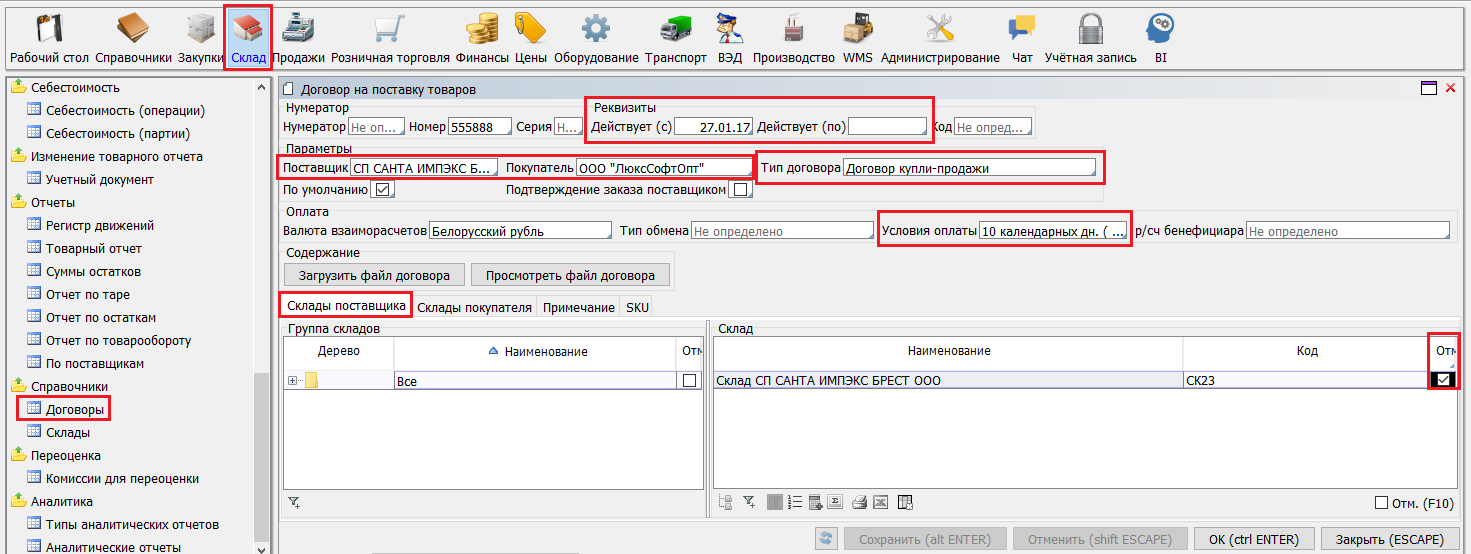Expand the Все tree node
The height and width of the screenshot is (554, 1471).
point(292,380)
